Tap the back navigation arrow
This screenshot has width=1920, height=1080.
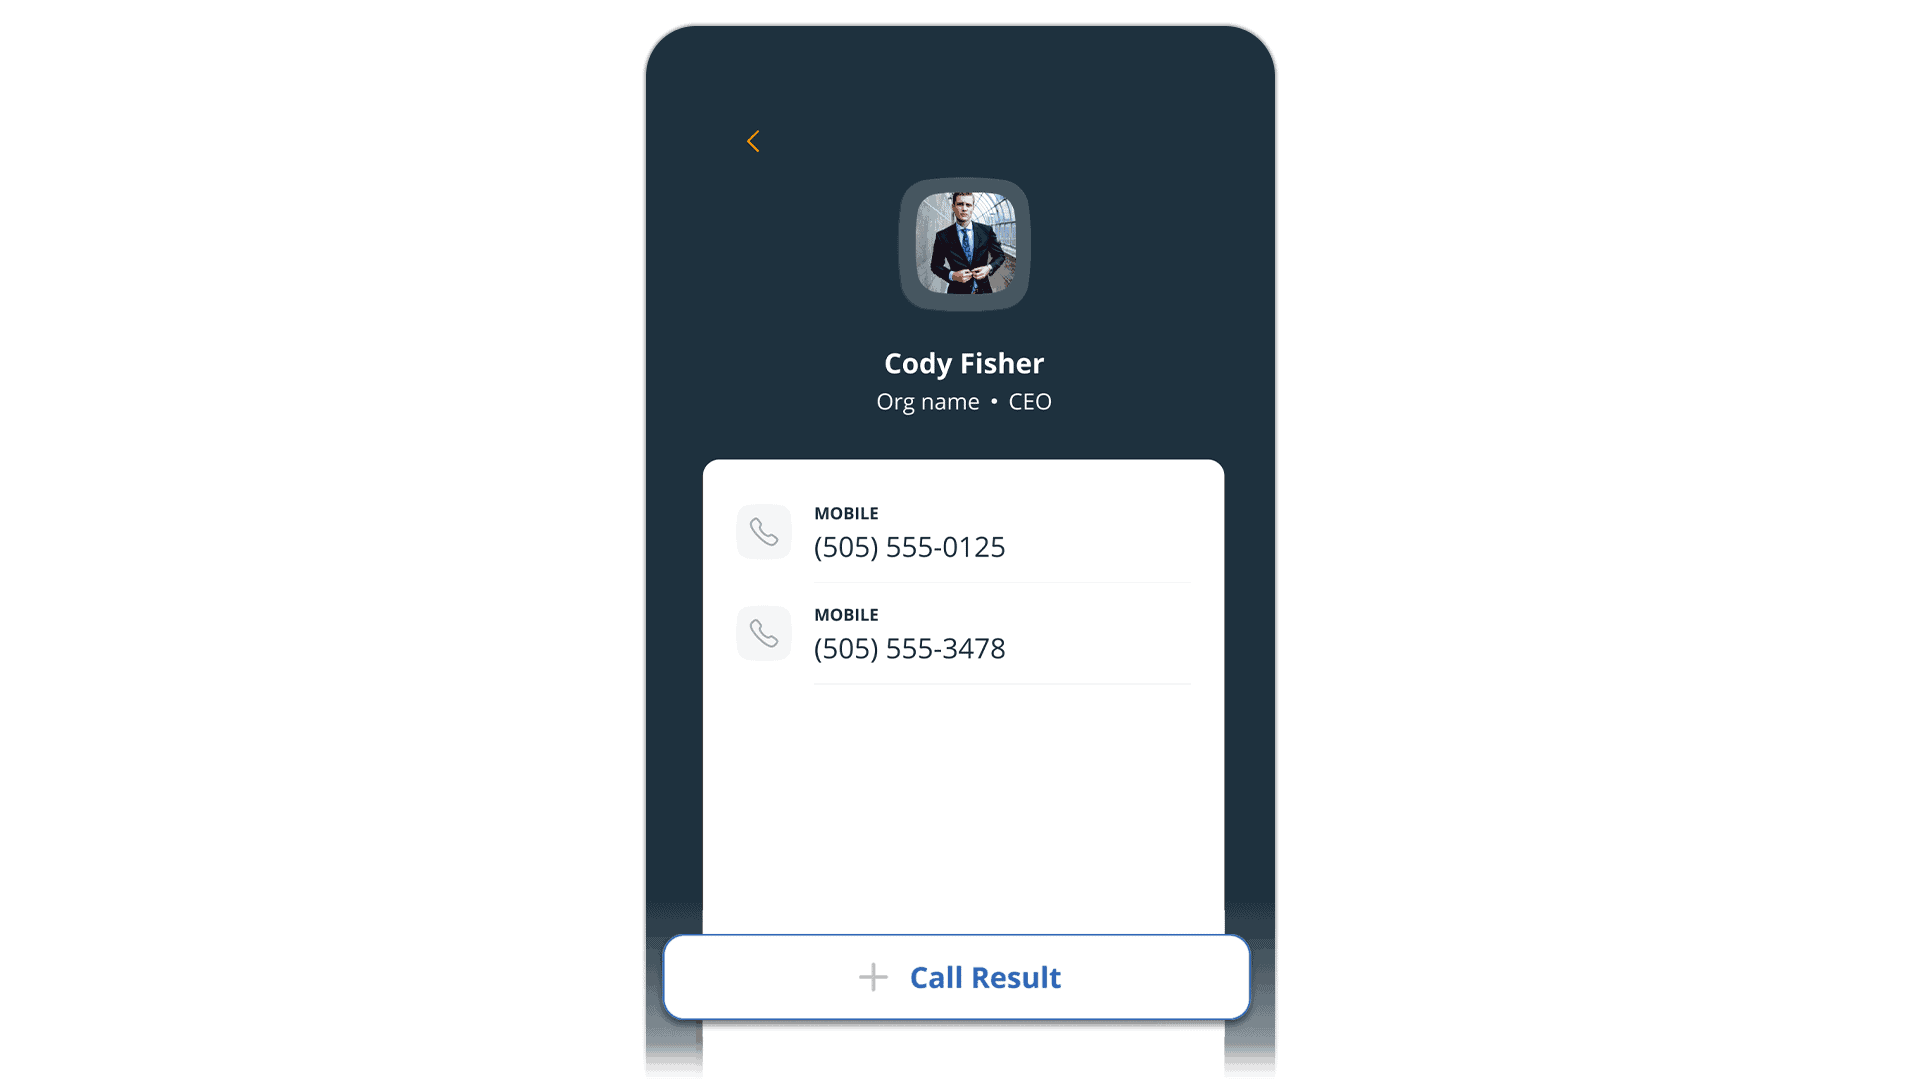[753, 141]
